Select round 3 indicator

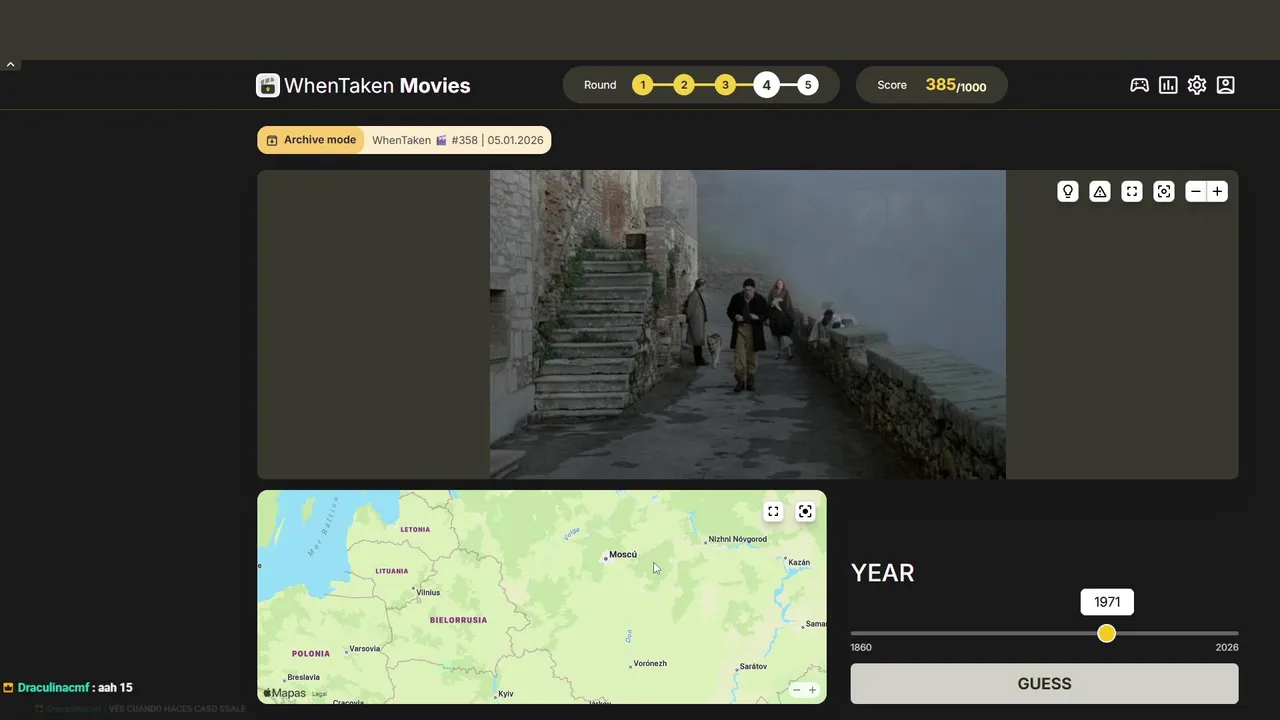click(x=725, y=85)
